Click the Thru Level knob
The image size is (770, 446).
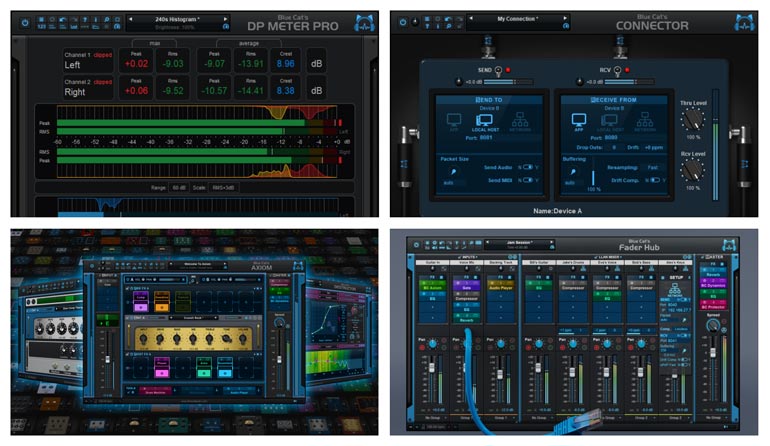(692, 119)
